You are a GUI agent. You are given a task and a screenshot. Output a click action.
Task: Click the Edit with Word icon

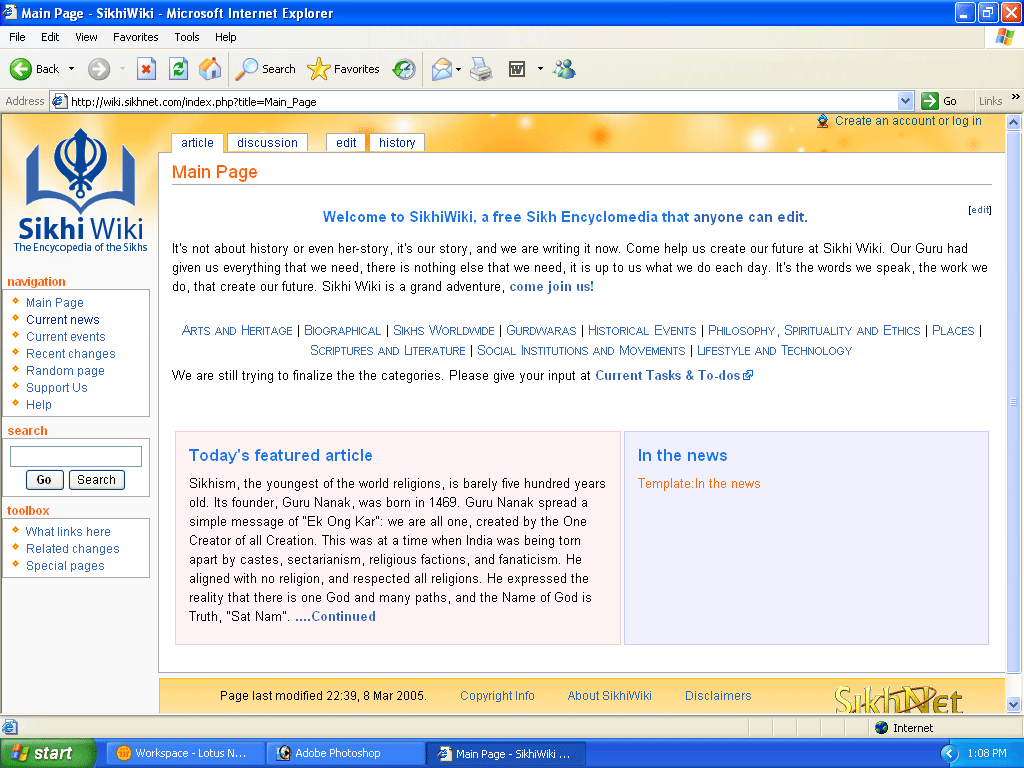click(x=517, y=69)
